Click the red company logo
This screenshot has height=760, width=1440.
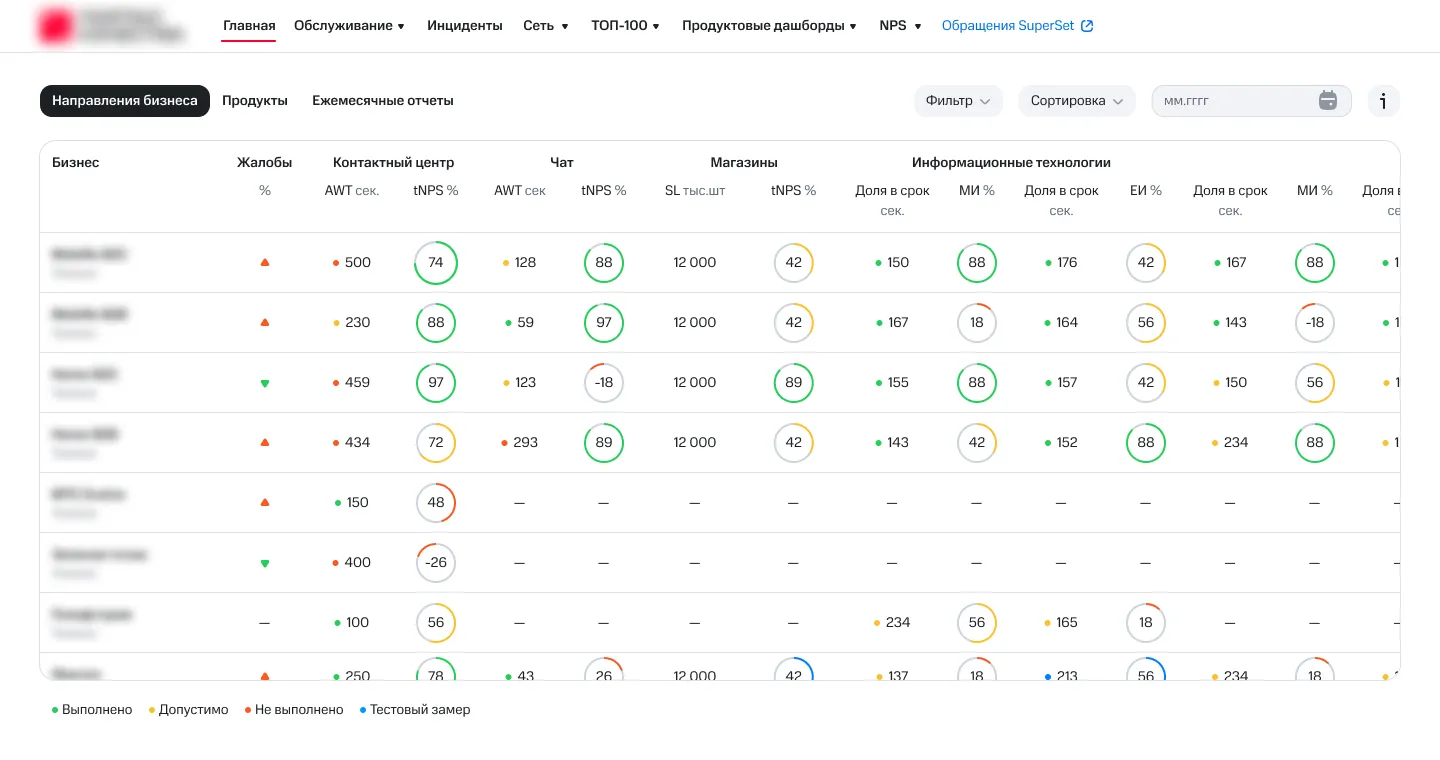coord(56,26)
